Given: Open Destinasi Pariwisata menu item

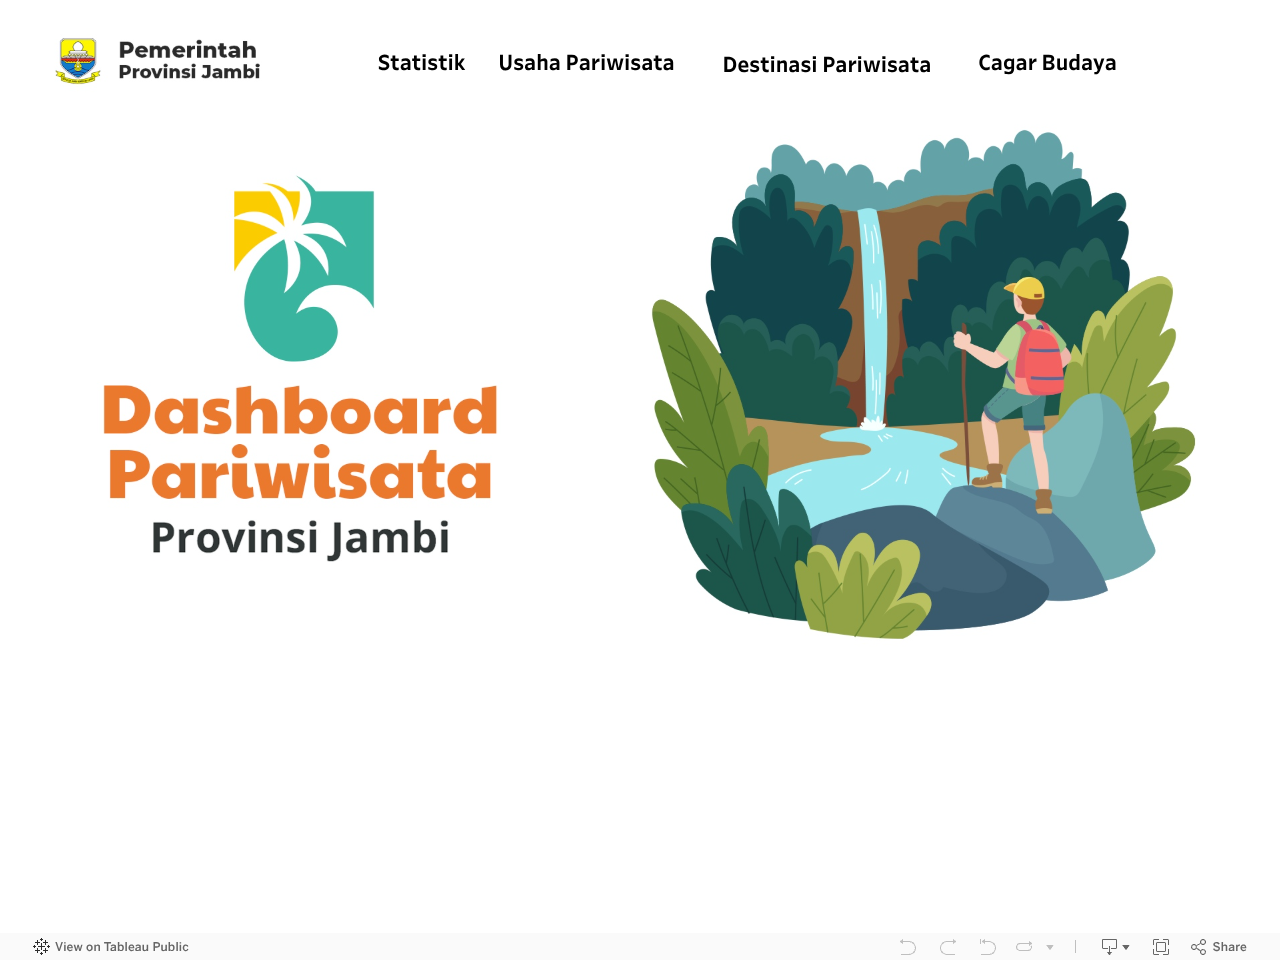Looking at the screenshot, I should click(827, 65).
